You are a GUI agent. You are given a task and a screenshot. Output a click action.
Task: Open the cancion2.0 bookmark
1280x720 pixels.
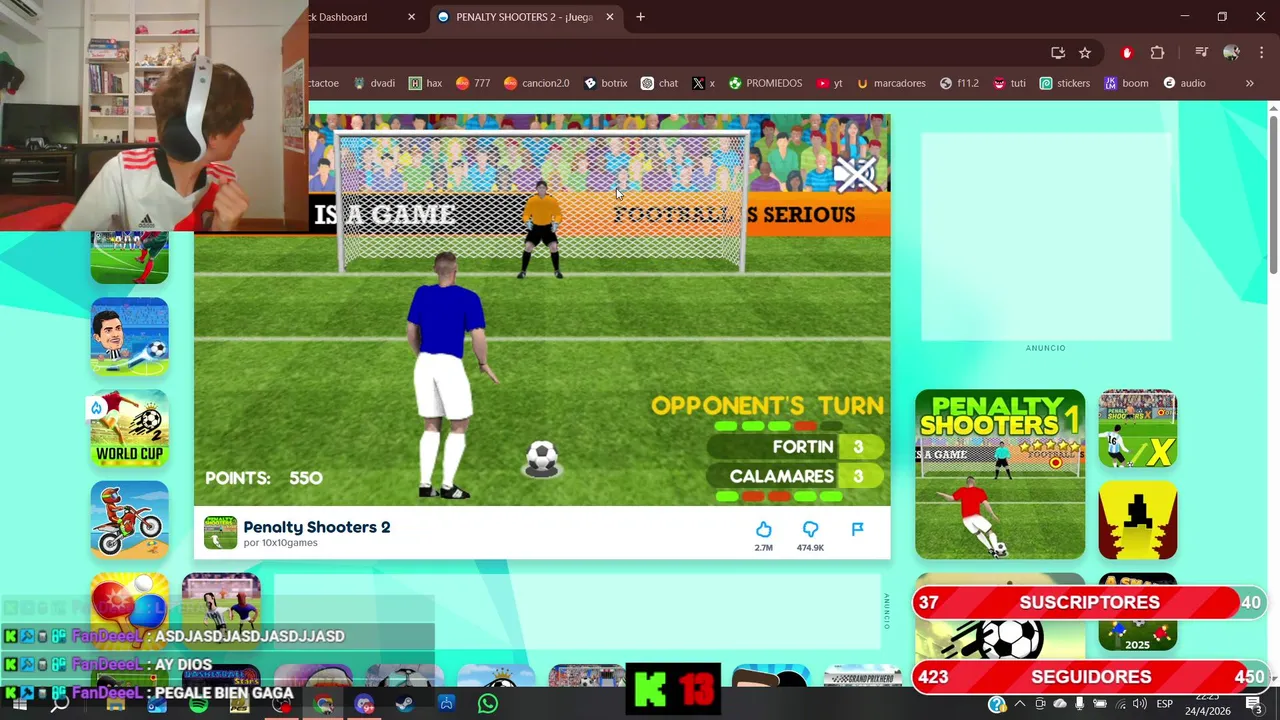[x=537, y=83]
